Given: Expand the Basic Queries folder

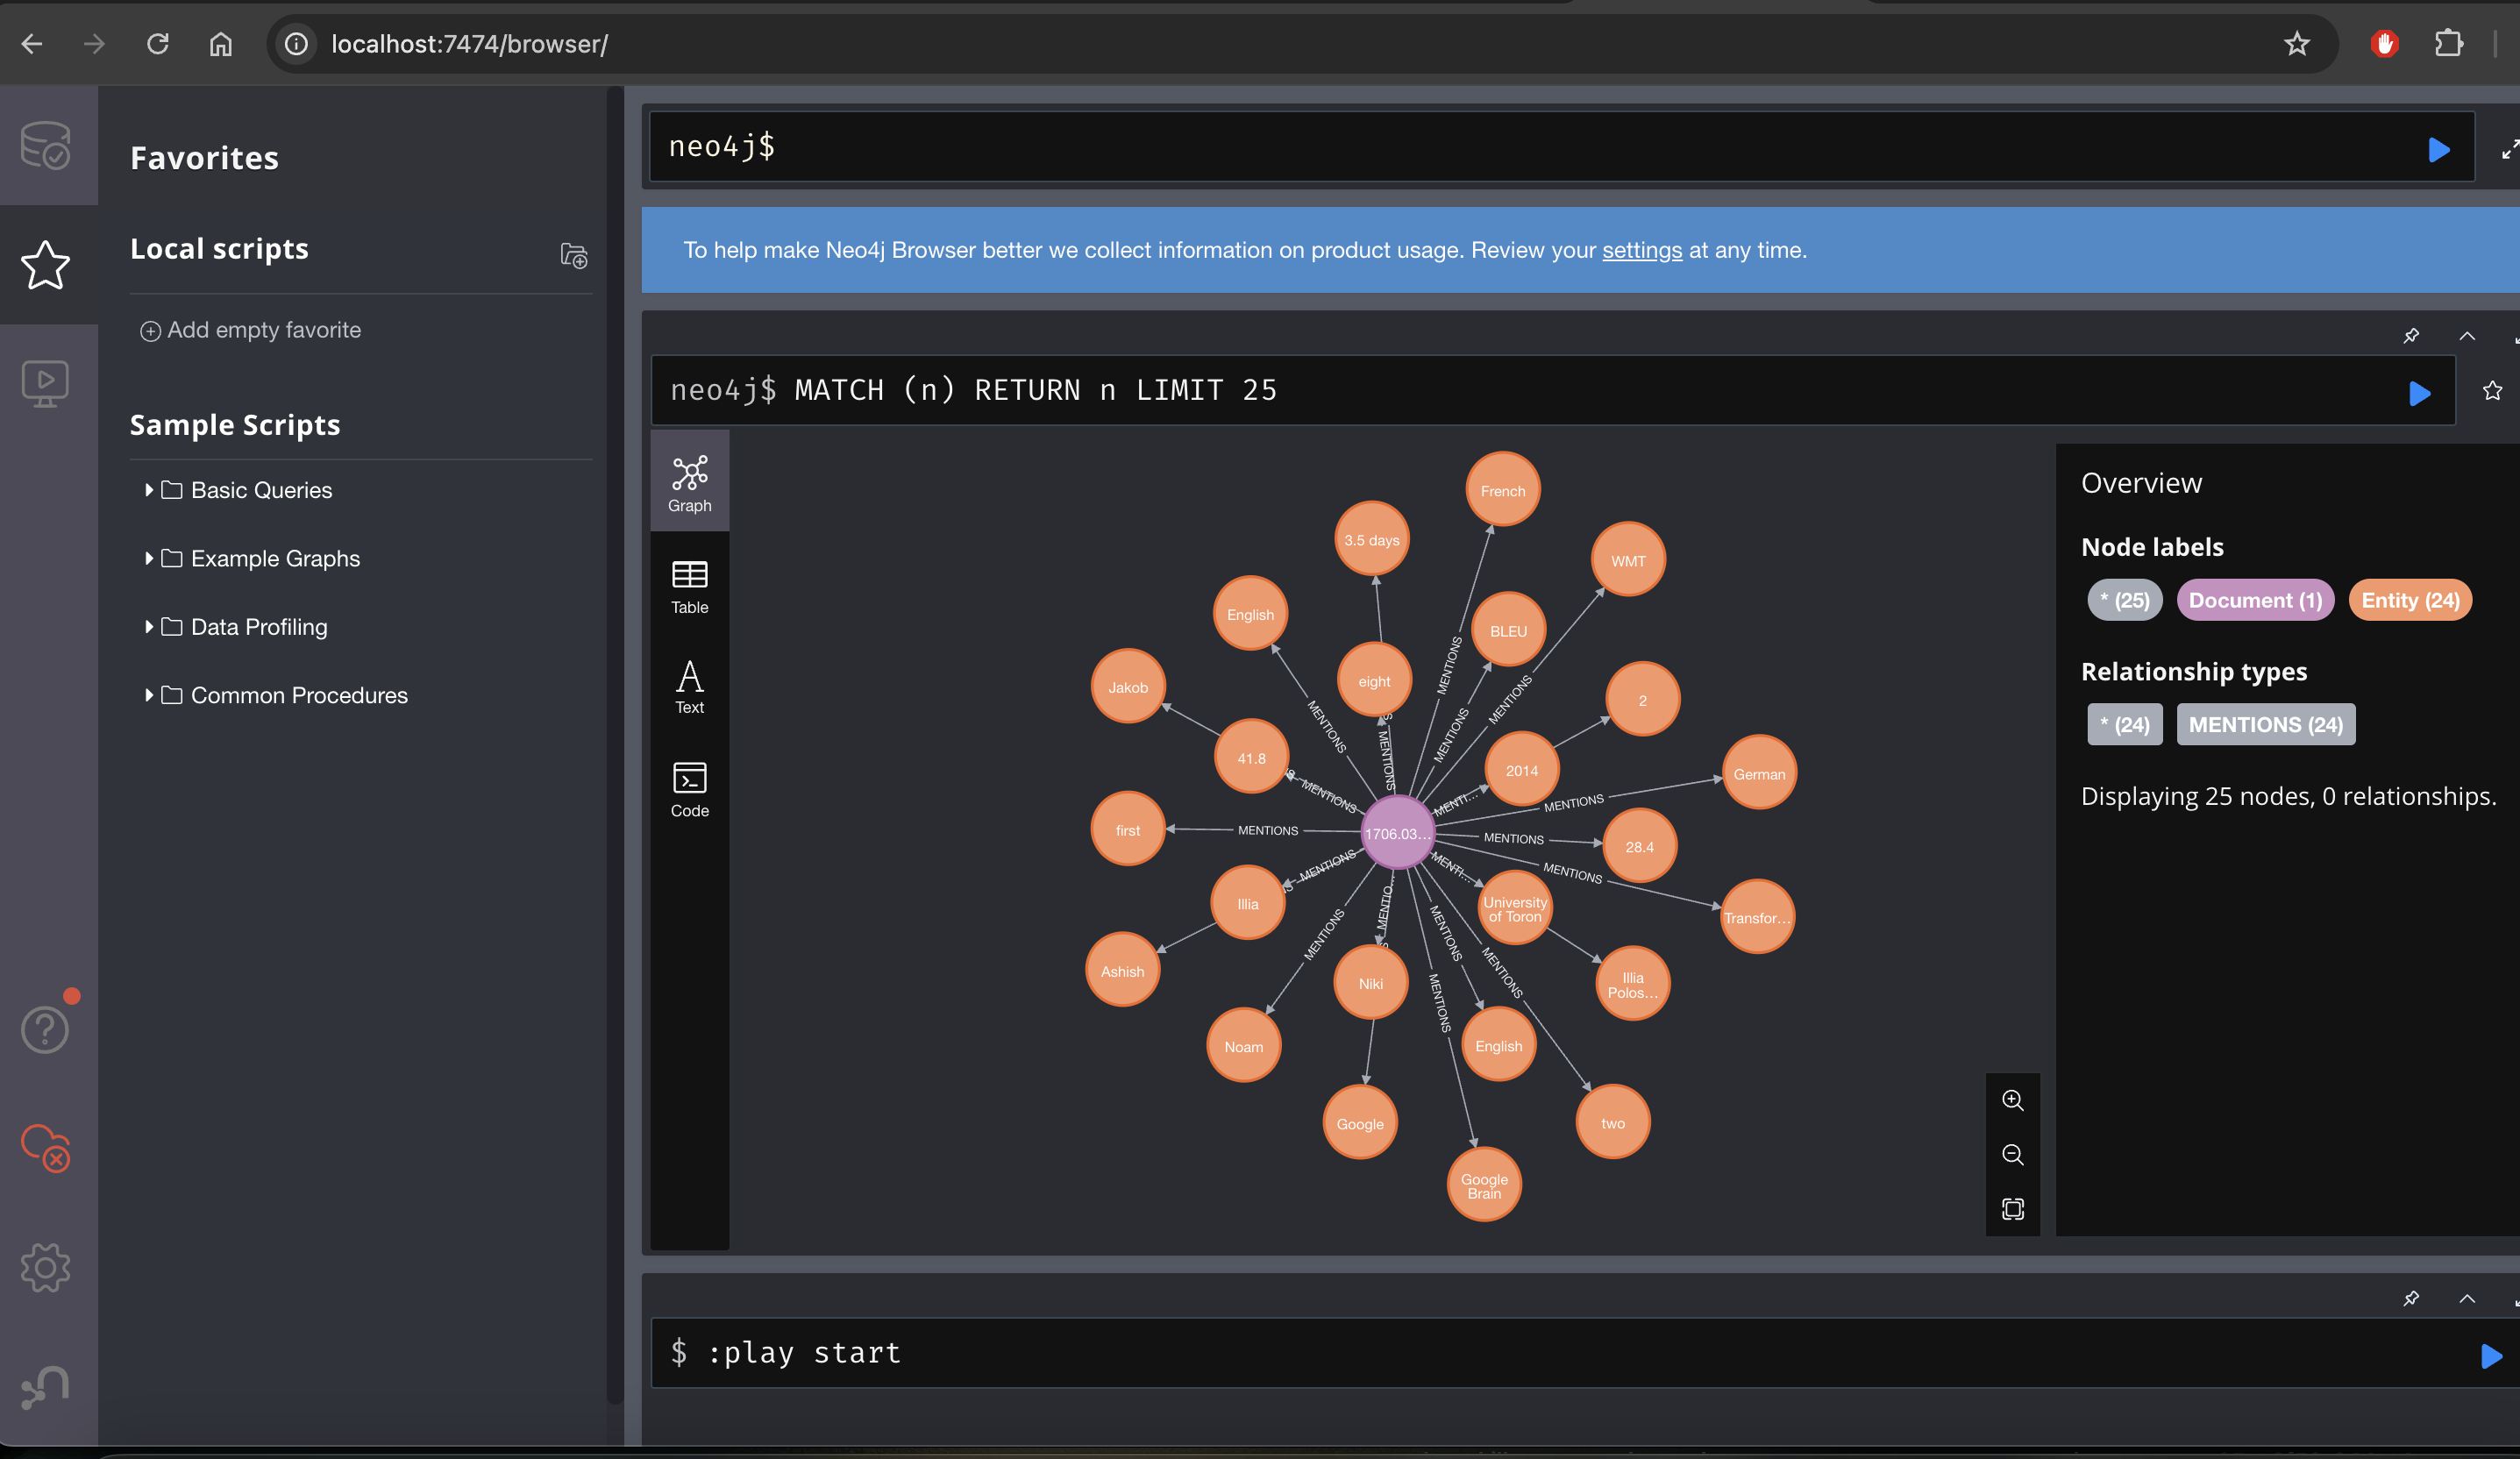Looking at the screenshot, I should tap(260, 490).
